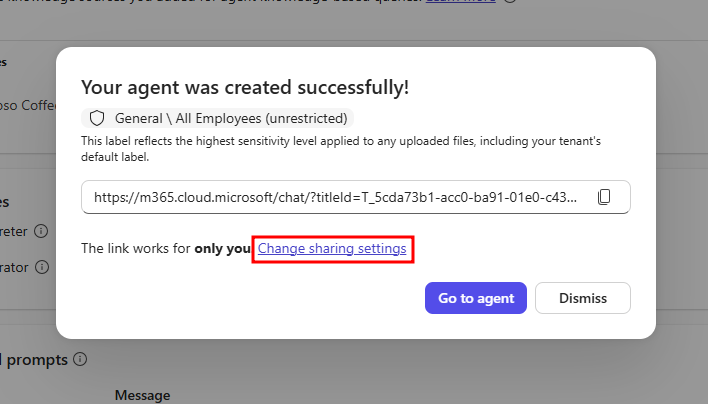Click inside the agent URL field
This screenshot has height=404, width=708.
point(335,197)
